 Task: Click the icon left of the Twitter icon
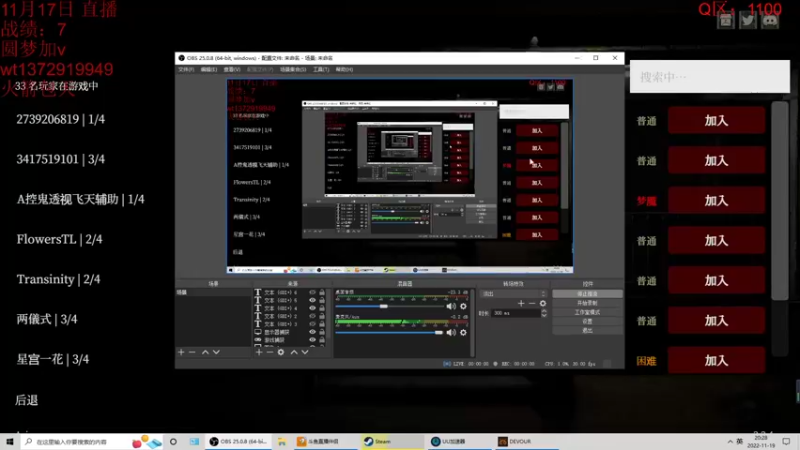(x=726, y=20)
